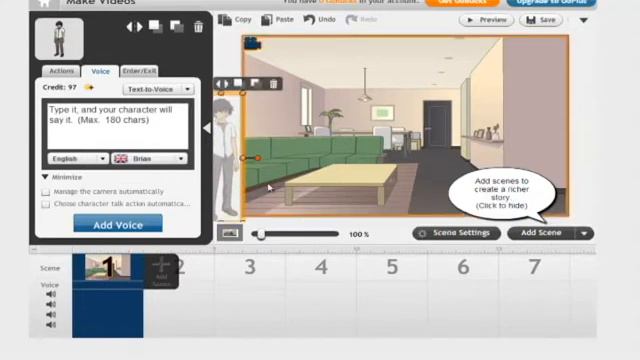Click the Preview button
Screen dimensions: 640x360
click(486, 20)
